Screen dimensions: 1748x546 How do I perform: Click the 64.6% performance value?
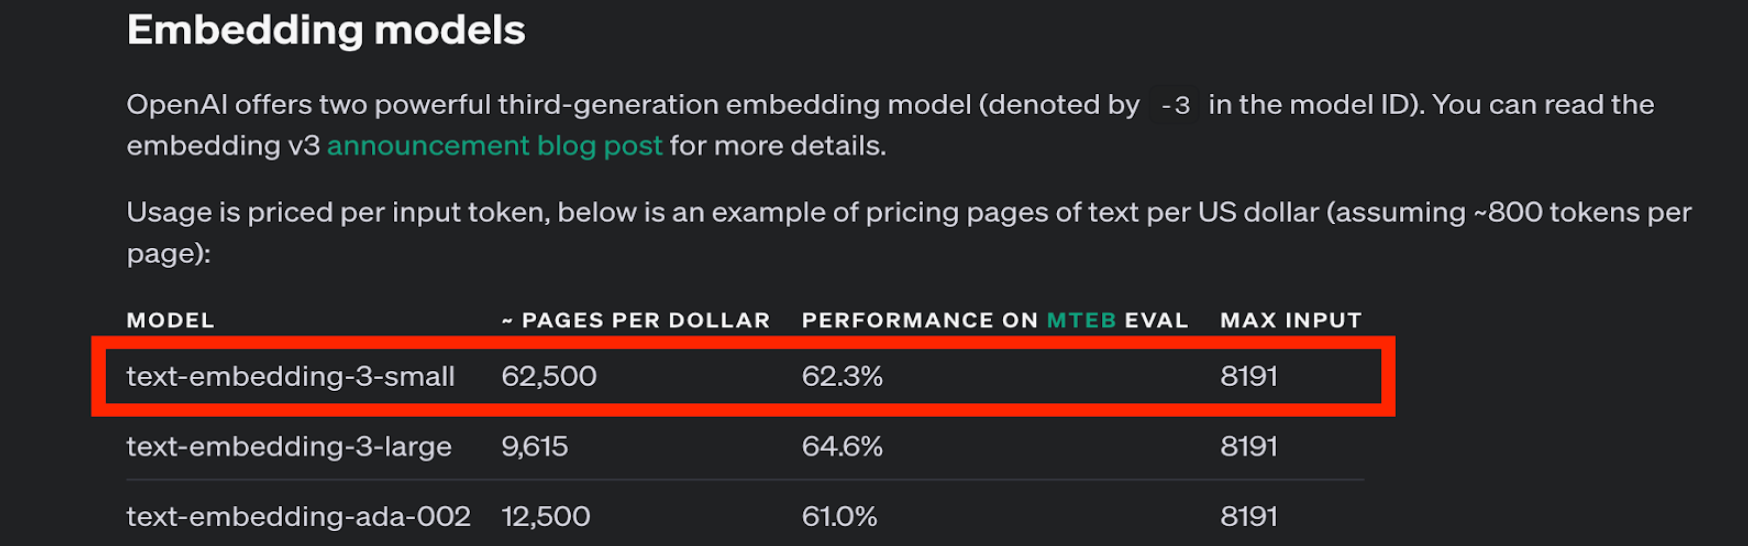click(x=842, y=446)
